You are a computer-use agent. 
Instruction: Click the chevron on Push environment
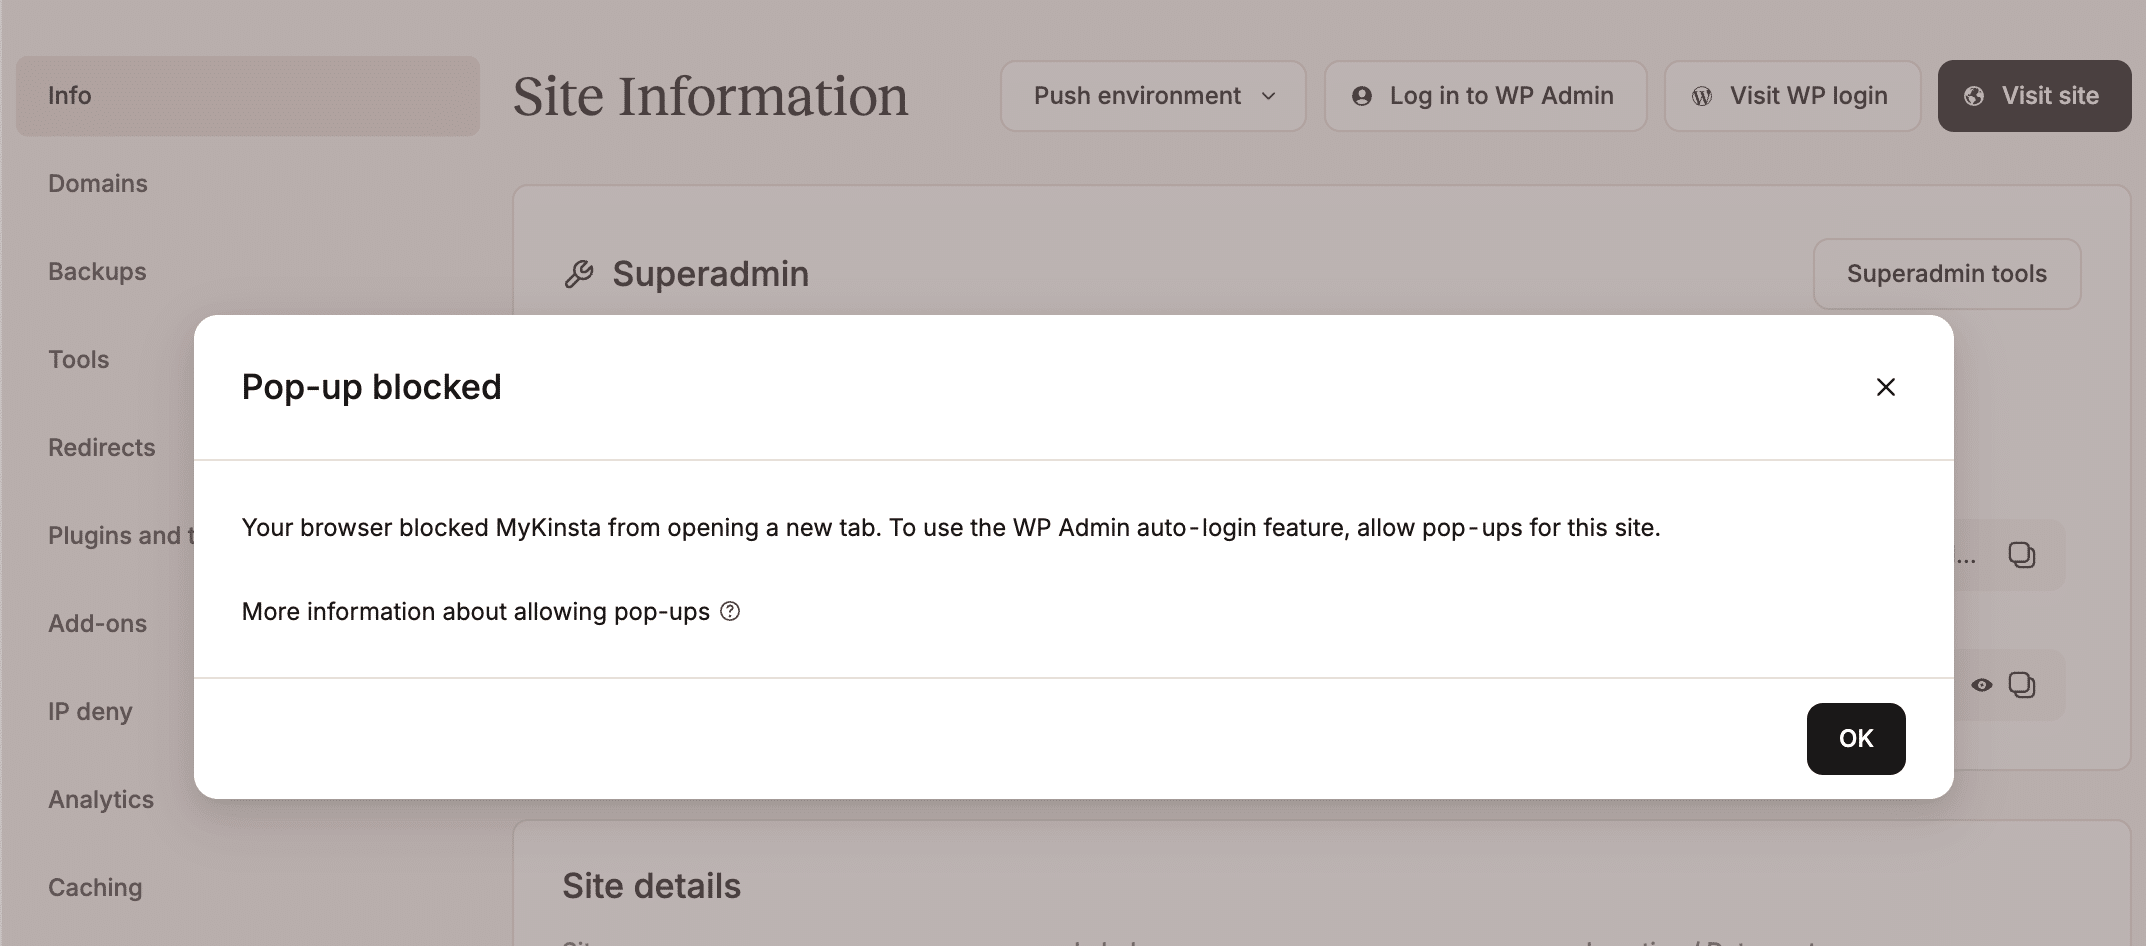pos(1269,96)
